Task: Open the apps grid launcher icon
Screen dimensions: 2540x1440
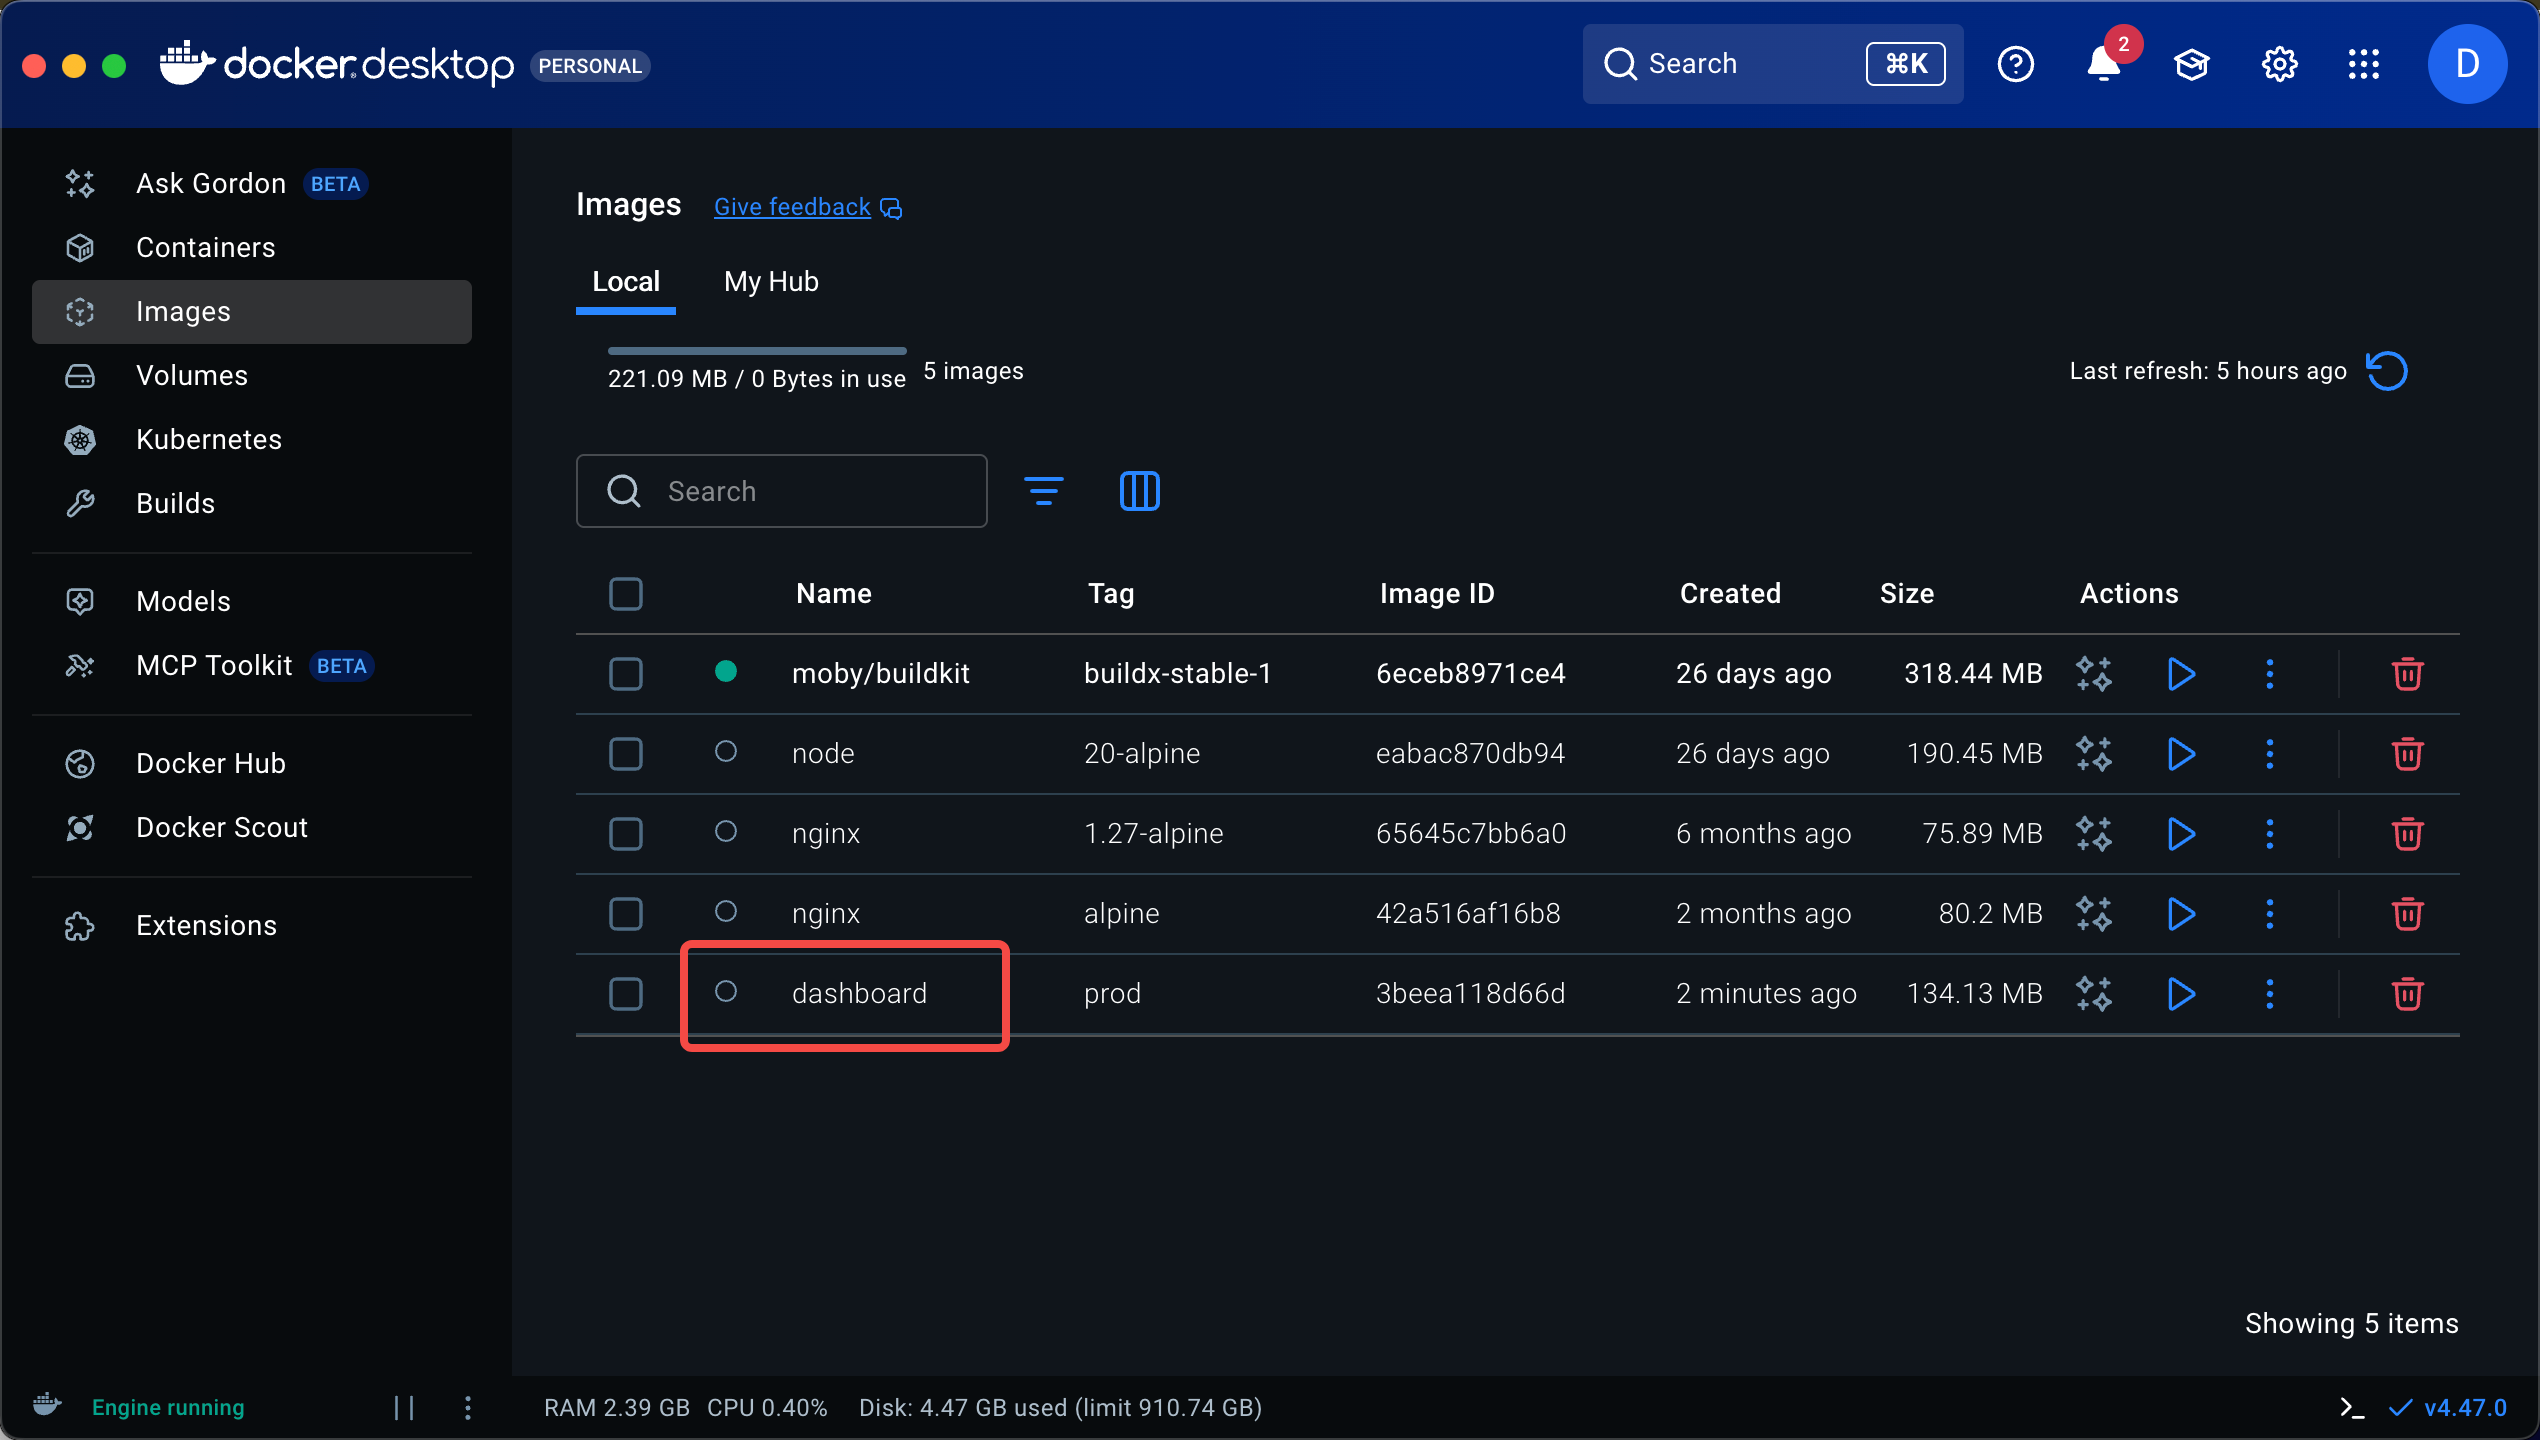Action: point(2364,65)
